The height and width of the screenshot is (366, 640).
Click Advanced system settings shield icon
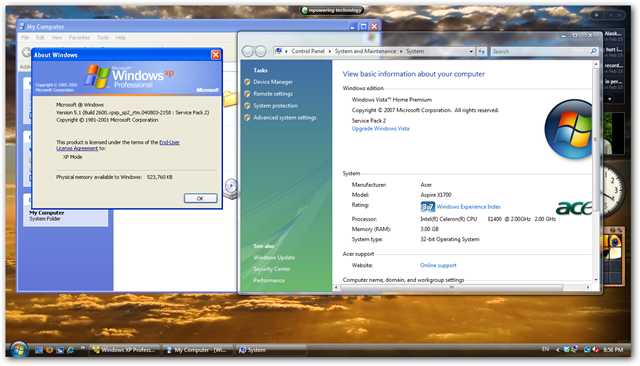(247, 118)
